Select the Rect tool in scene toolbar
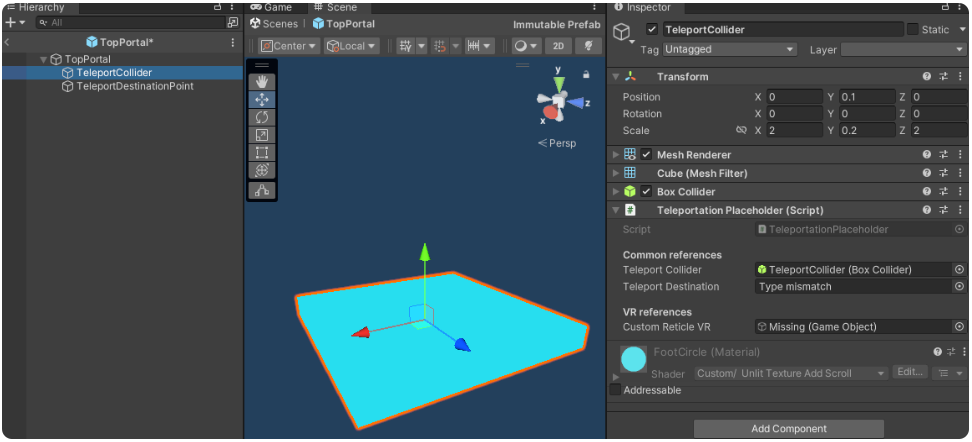Image resolution: width=972 pixels, height=442 pixels. [262, 152]
